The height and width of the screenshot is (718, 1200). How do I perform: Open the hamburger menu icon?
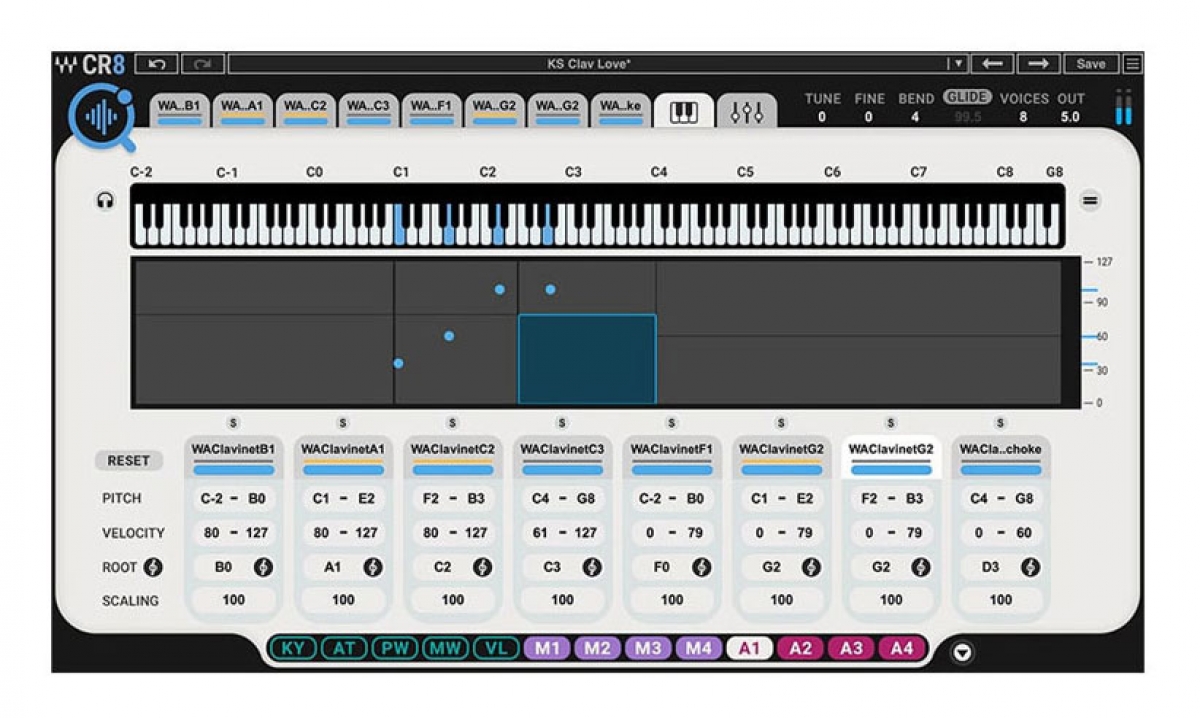(1131, 64)
